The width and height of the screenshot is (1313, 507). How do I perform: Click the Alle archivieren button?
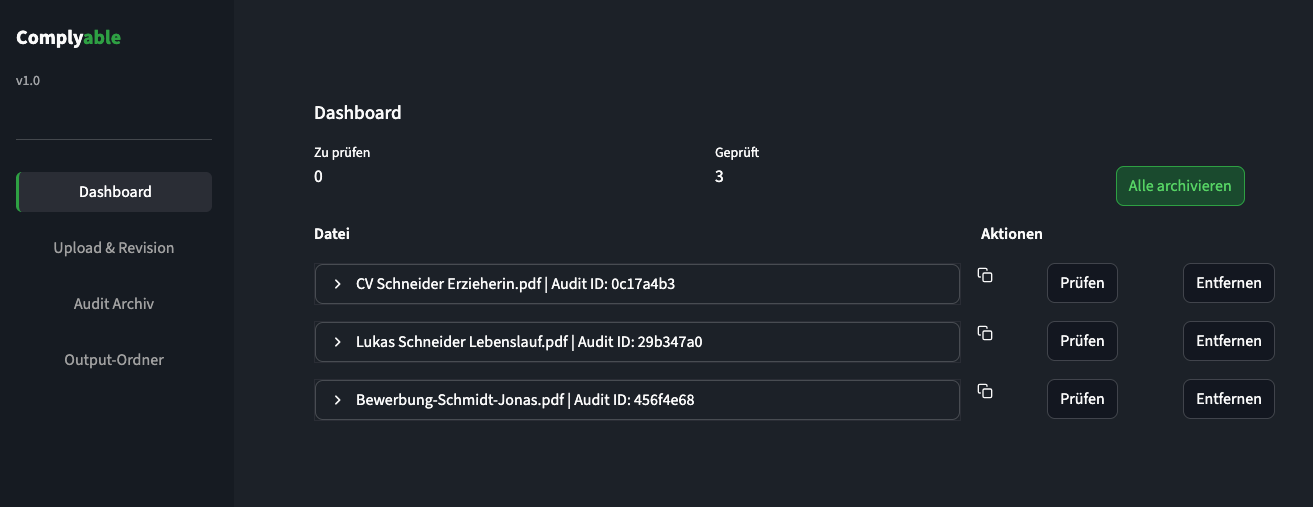coord(1180,186)
